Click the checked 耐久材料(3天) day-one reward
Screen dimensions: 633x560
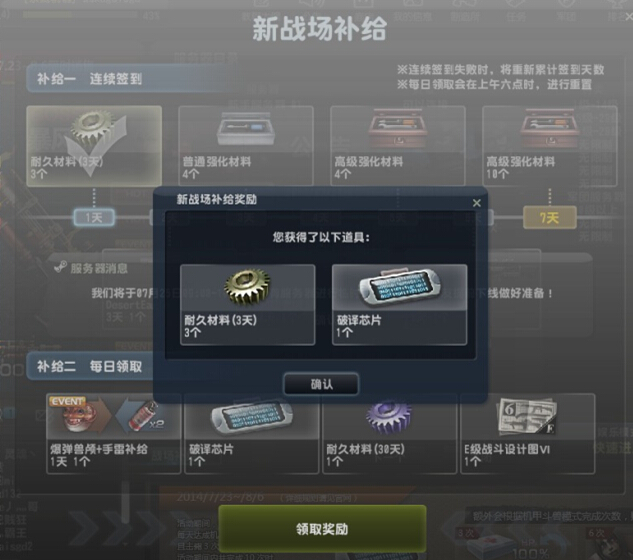coord(94,146)
